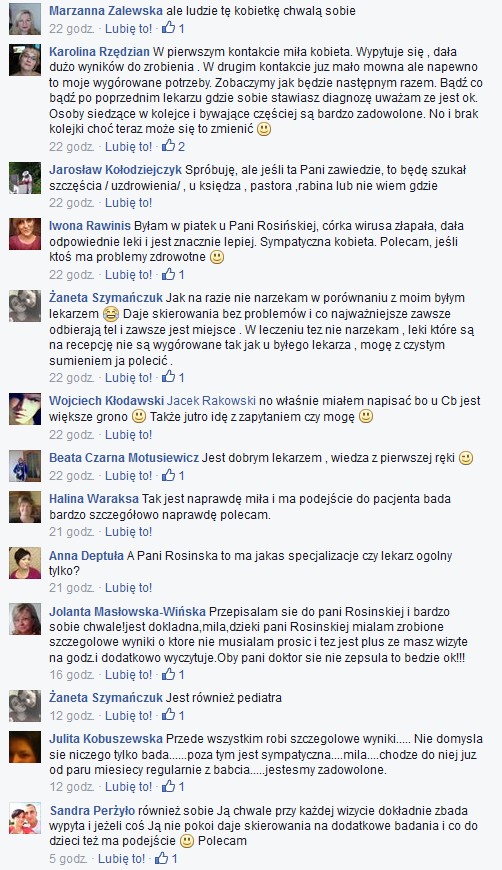This screenshot has width=502, height=870.
Task: Like Anna Deptuła's question with Lubię to!
Action: (128, 588)
